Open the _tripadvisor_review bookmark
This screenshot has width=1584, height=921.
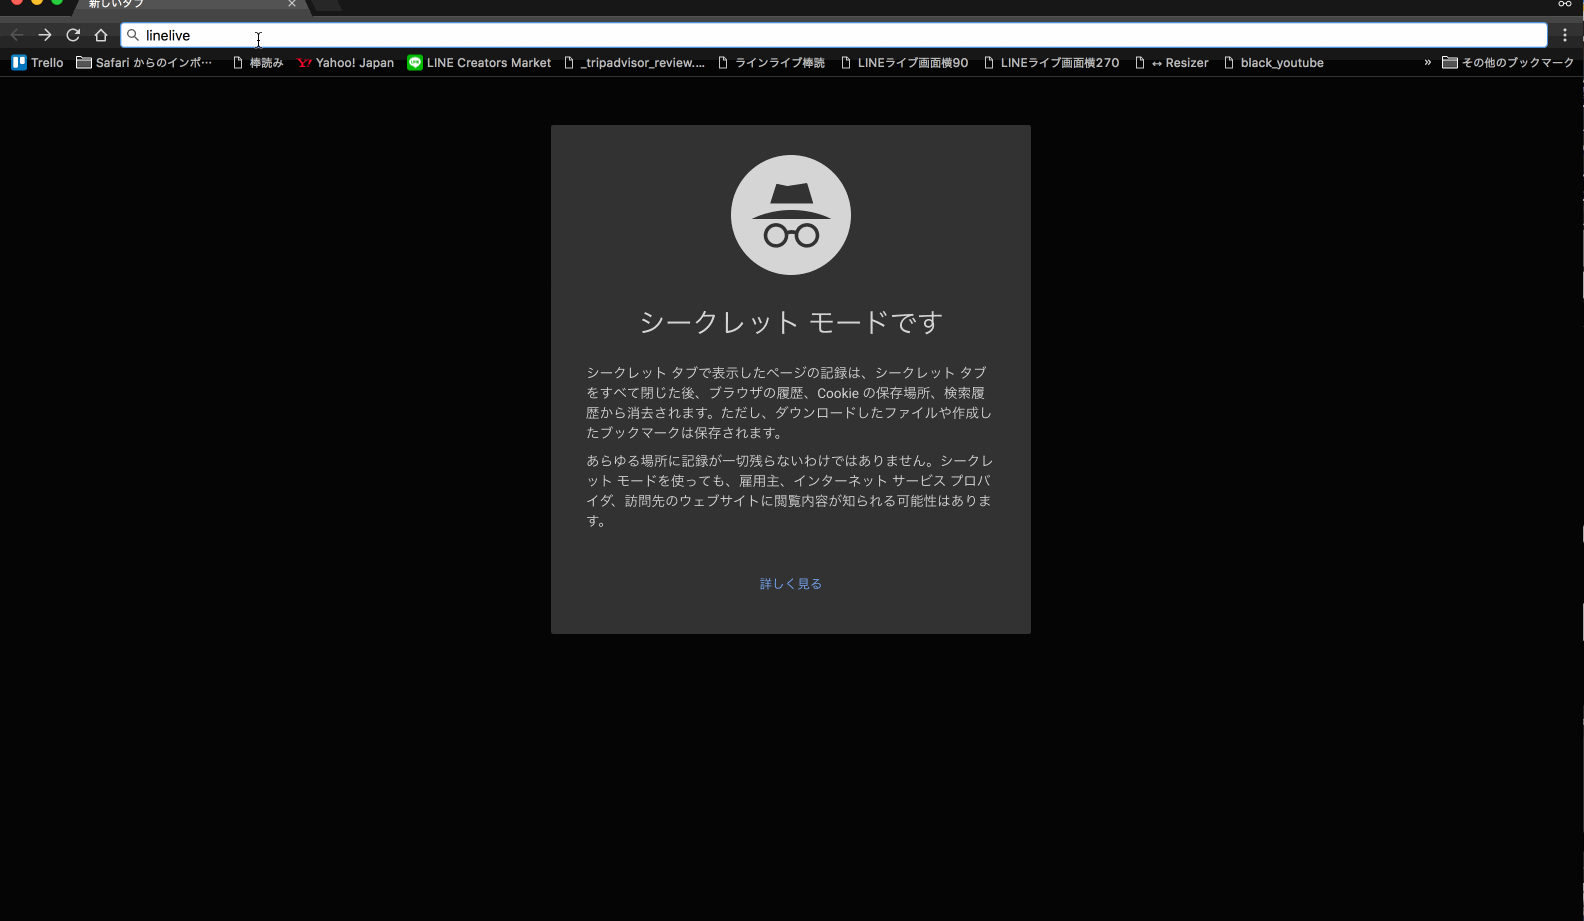click(634, 62)
